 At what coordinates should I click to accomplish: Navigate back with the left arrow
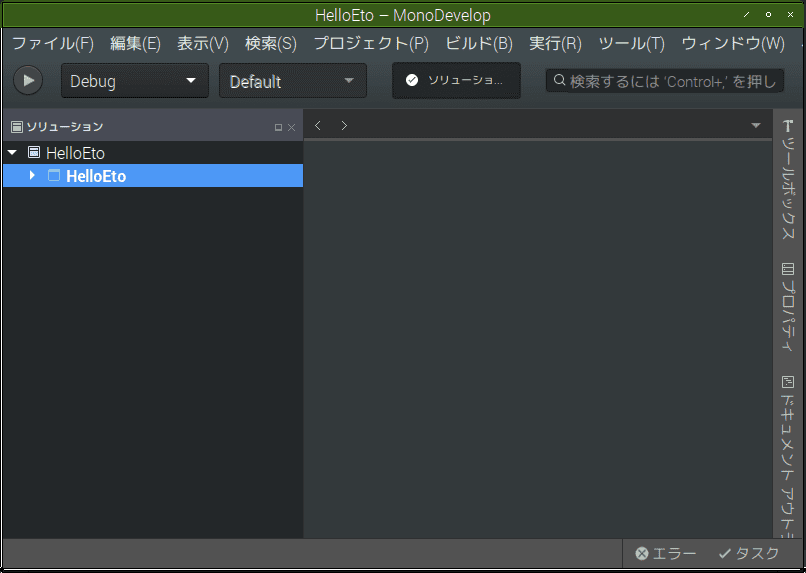click(x=318, y=125)
